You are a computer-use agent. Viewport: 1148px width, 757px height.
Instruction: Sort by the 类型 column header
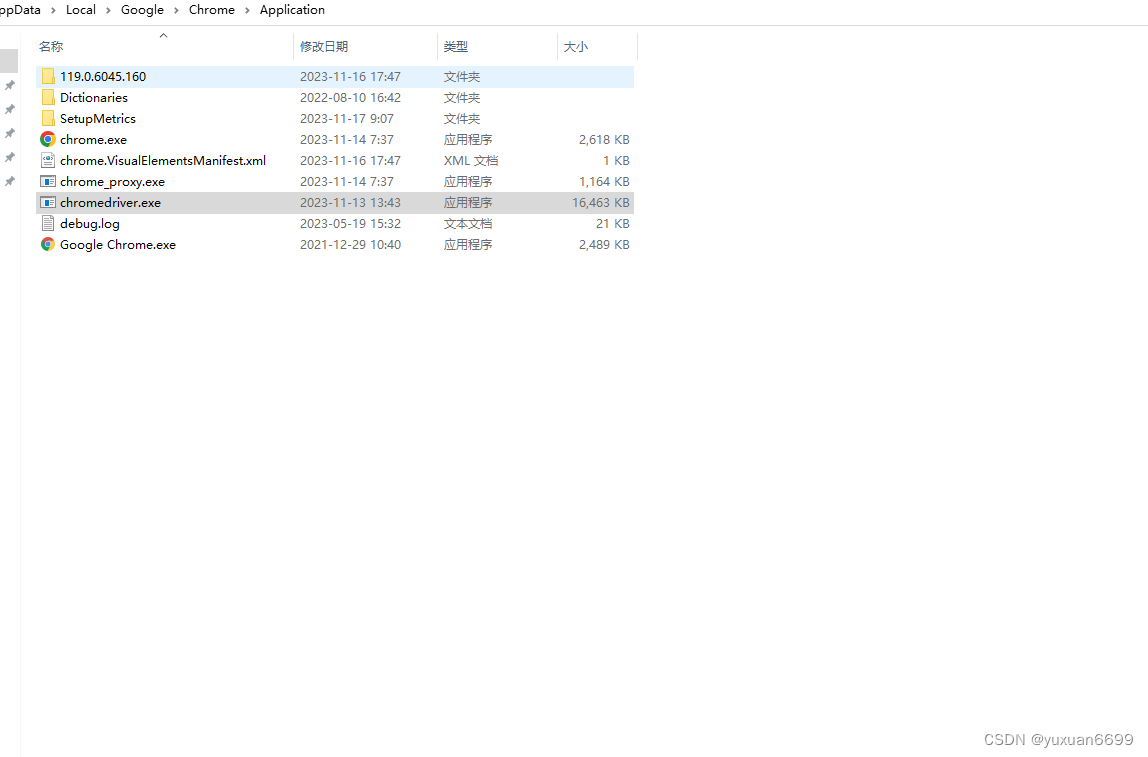click(498, 47)
